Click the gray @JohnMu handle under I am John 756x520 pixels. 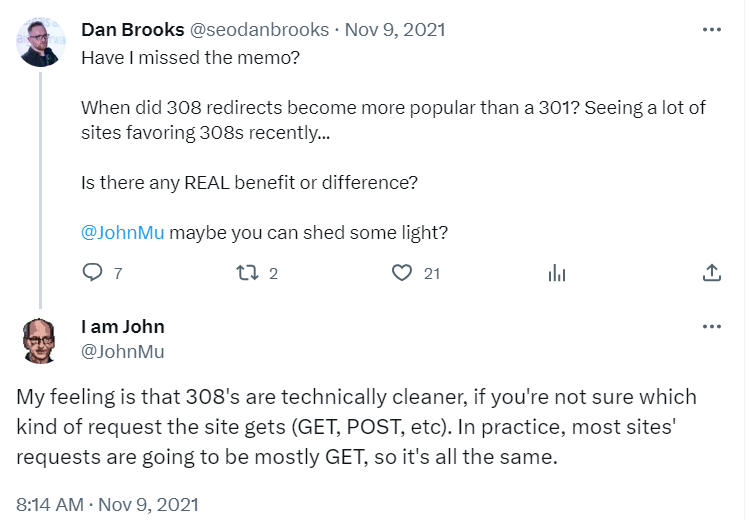[x=122, y=351]
